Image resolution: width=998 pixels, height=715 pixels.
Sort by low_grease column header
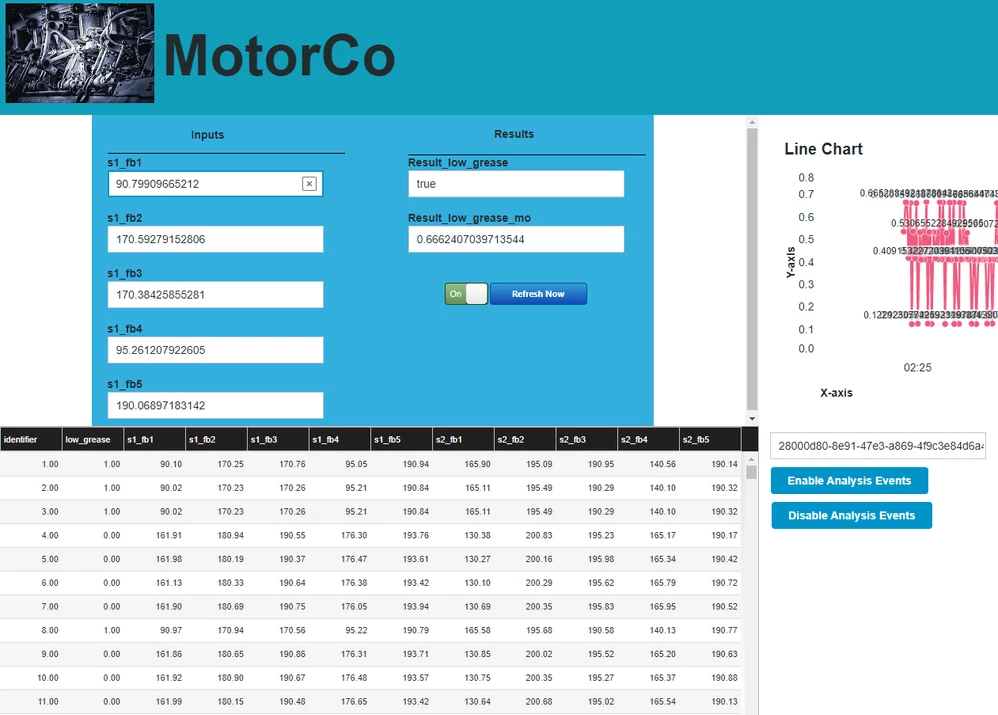click(x=92, y=439)
